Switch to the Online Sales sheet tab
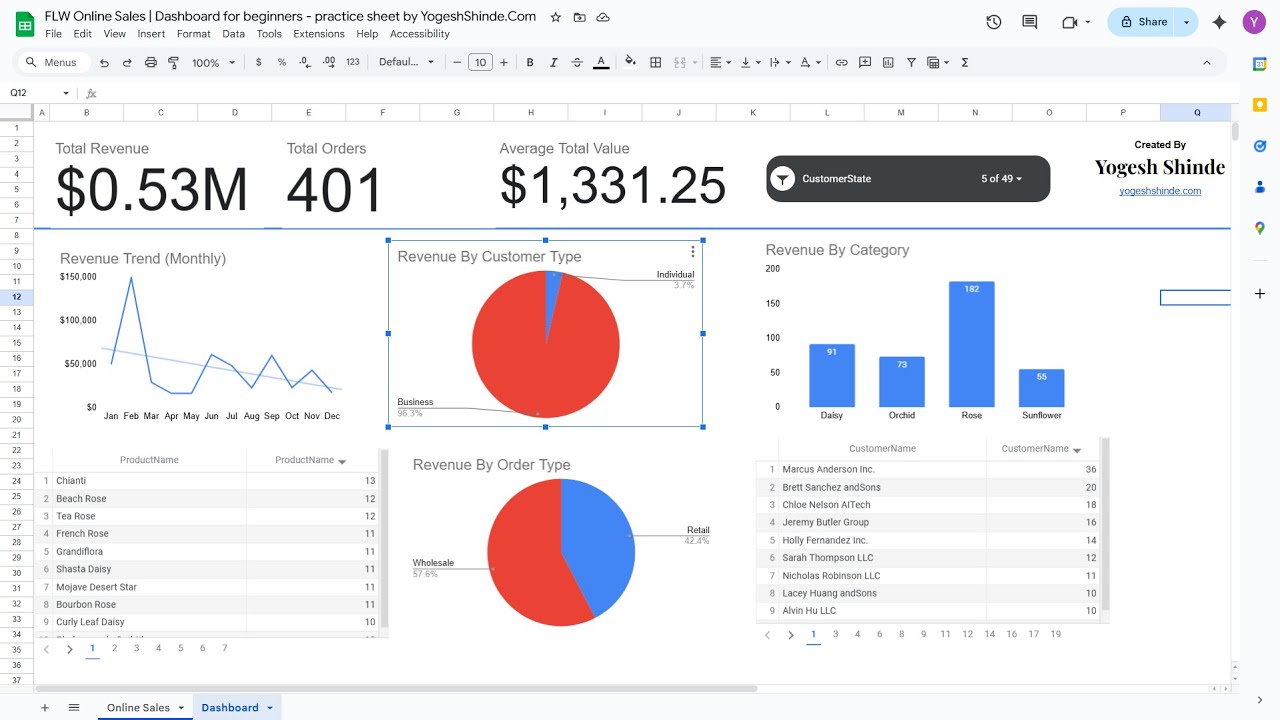 pyautogui.click(x=138, y=708)
